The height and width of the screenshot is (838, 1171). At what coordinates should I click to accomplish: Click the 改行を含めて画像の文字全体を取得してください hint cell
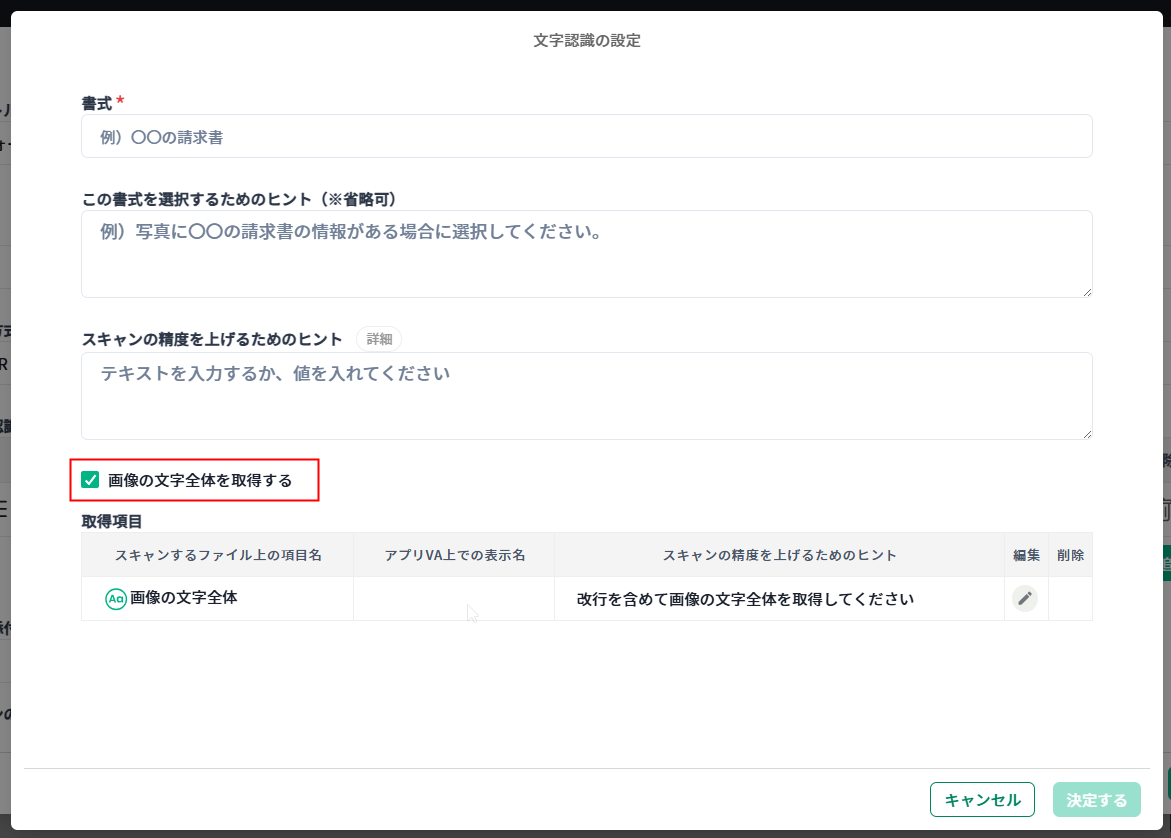(745, 600)
